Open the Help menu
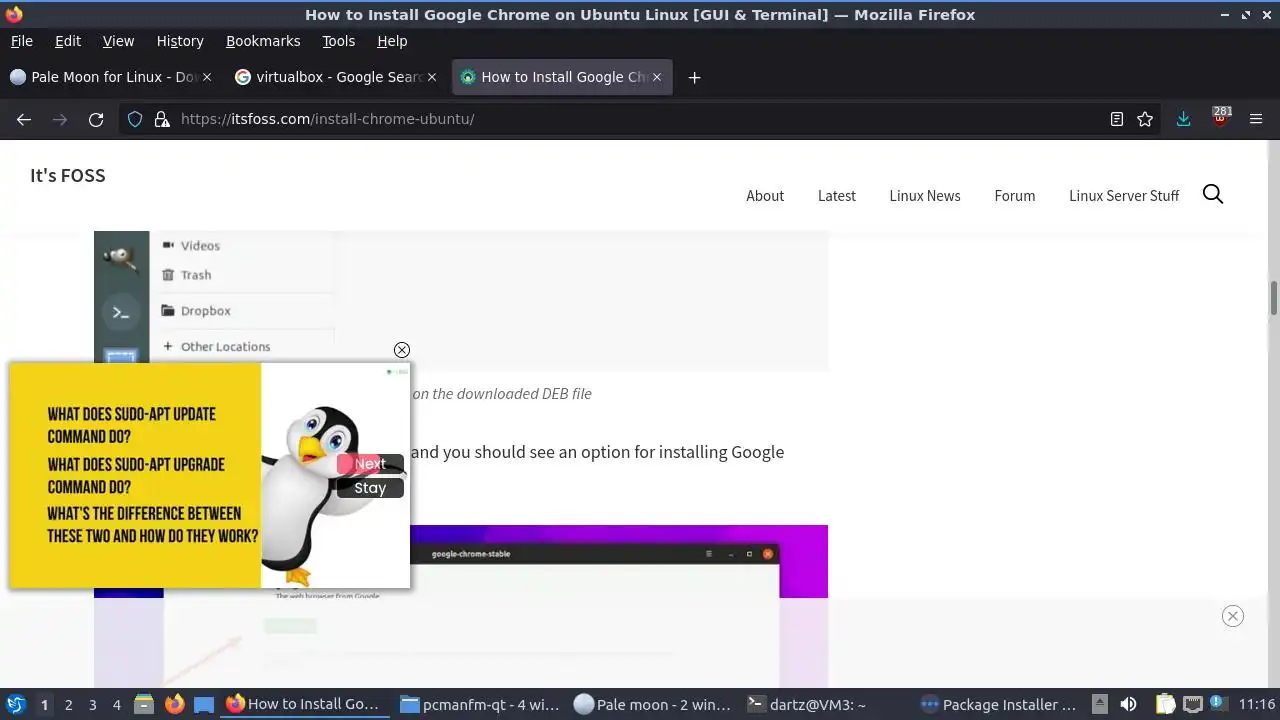The width and height of the screenshot is (1280, 720). pos(392,41)
